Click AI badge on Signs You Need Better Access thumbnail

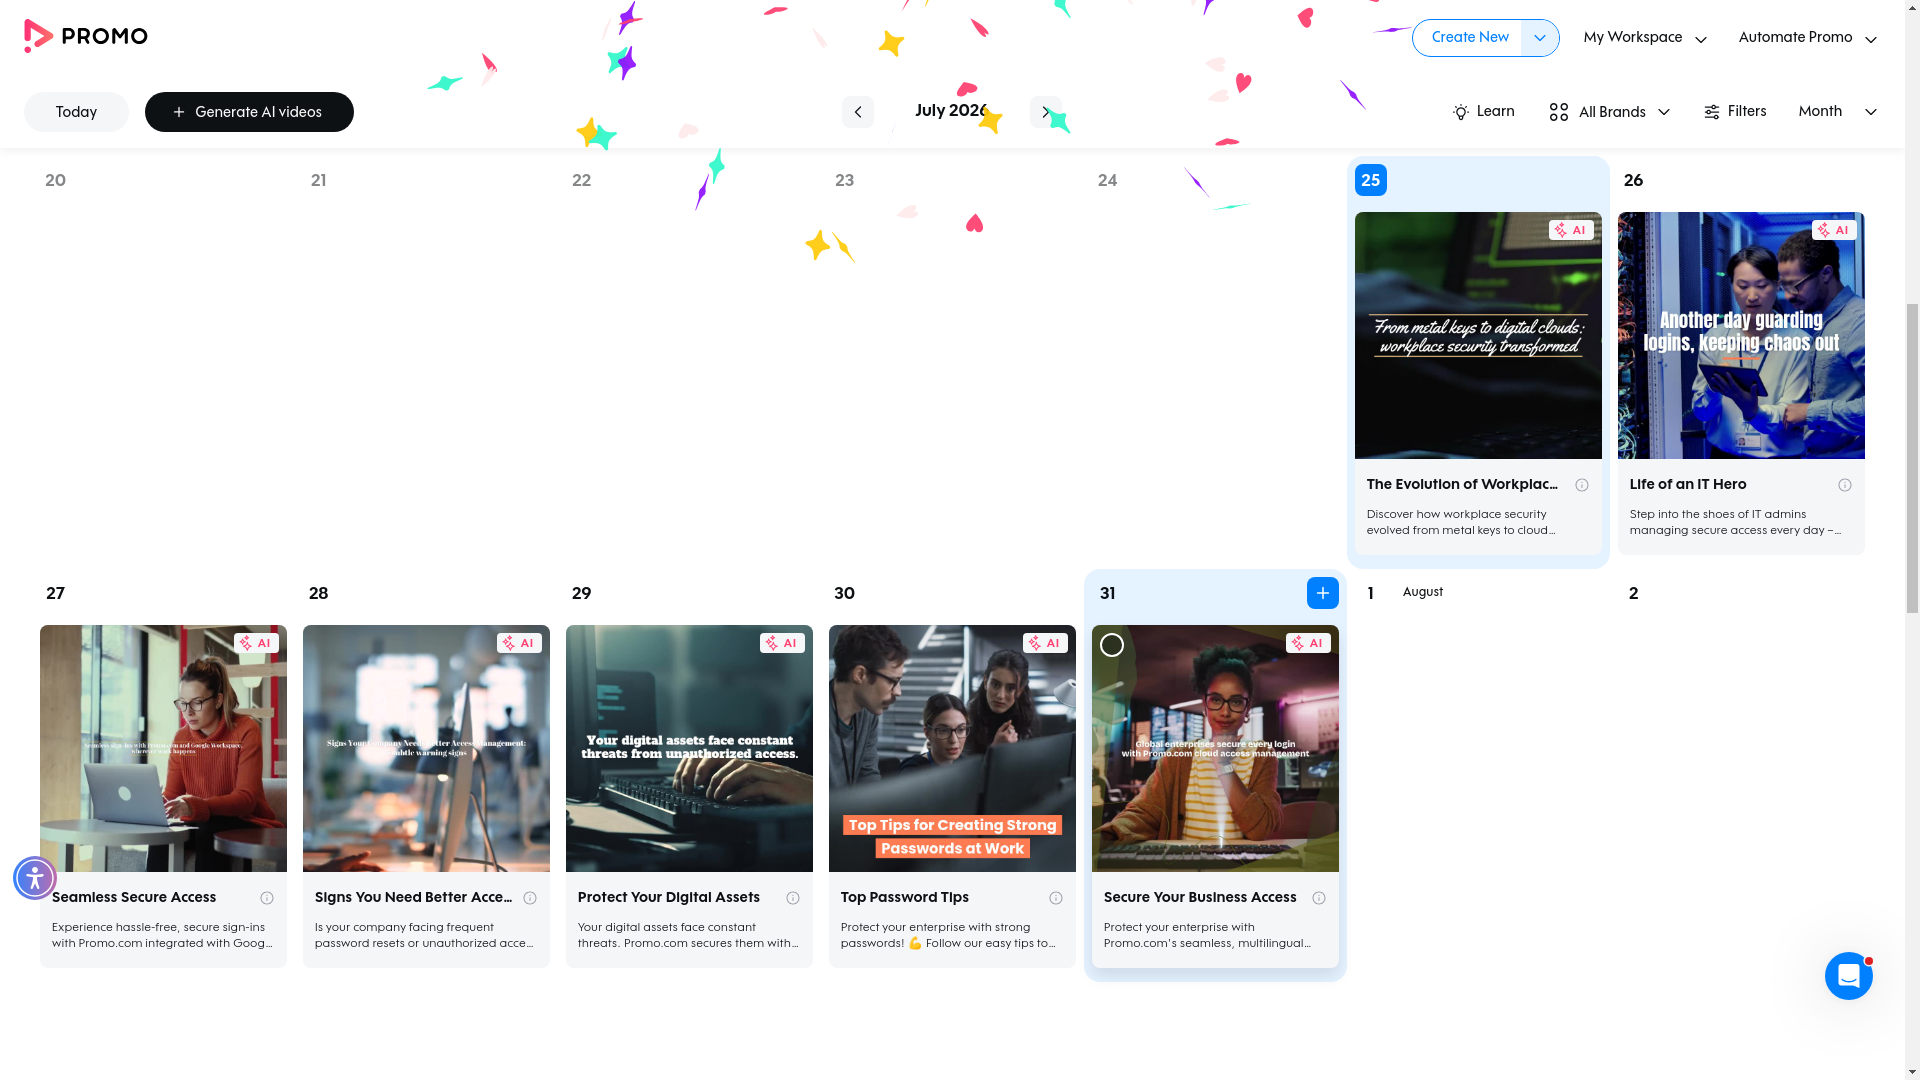[519, 643]
